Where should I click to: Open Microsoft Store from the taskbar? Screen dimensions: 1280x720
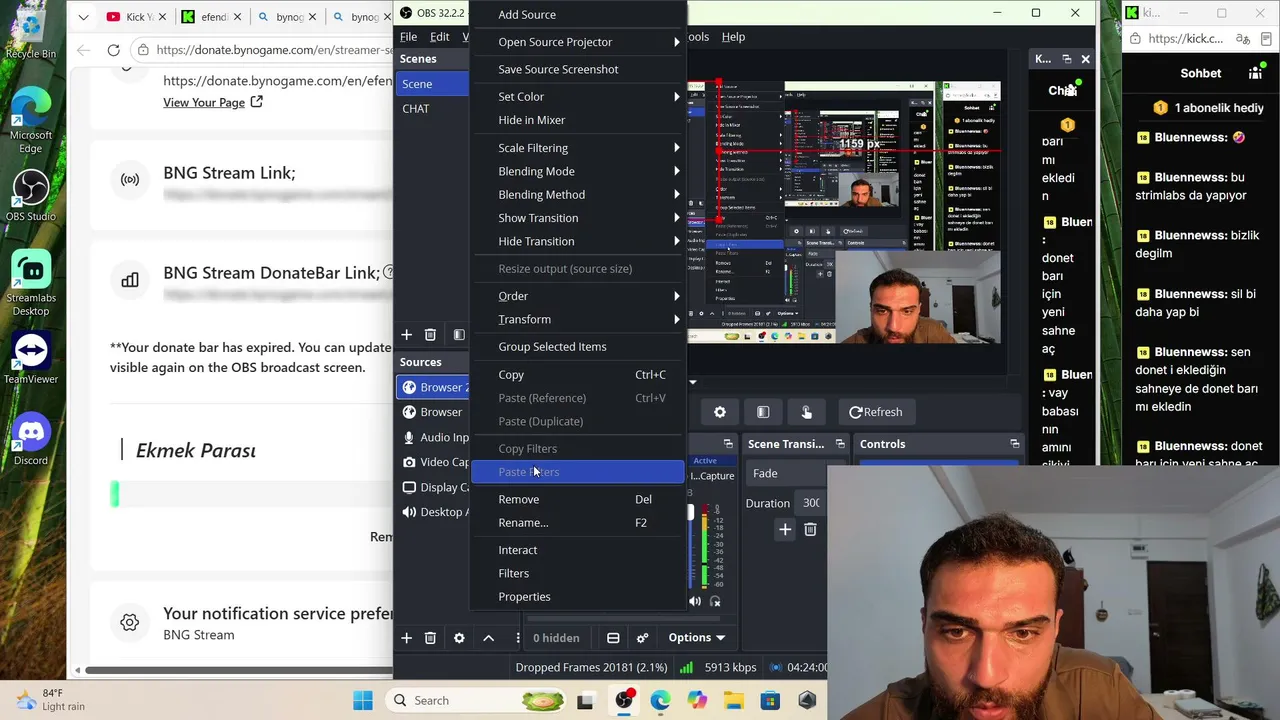[770, 700]
